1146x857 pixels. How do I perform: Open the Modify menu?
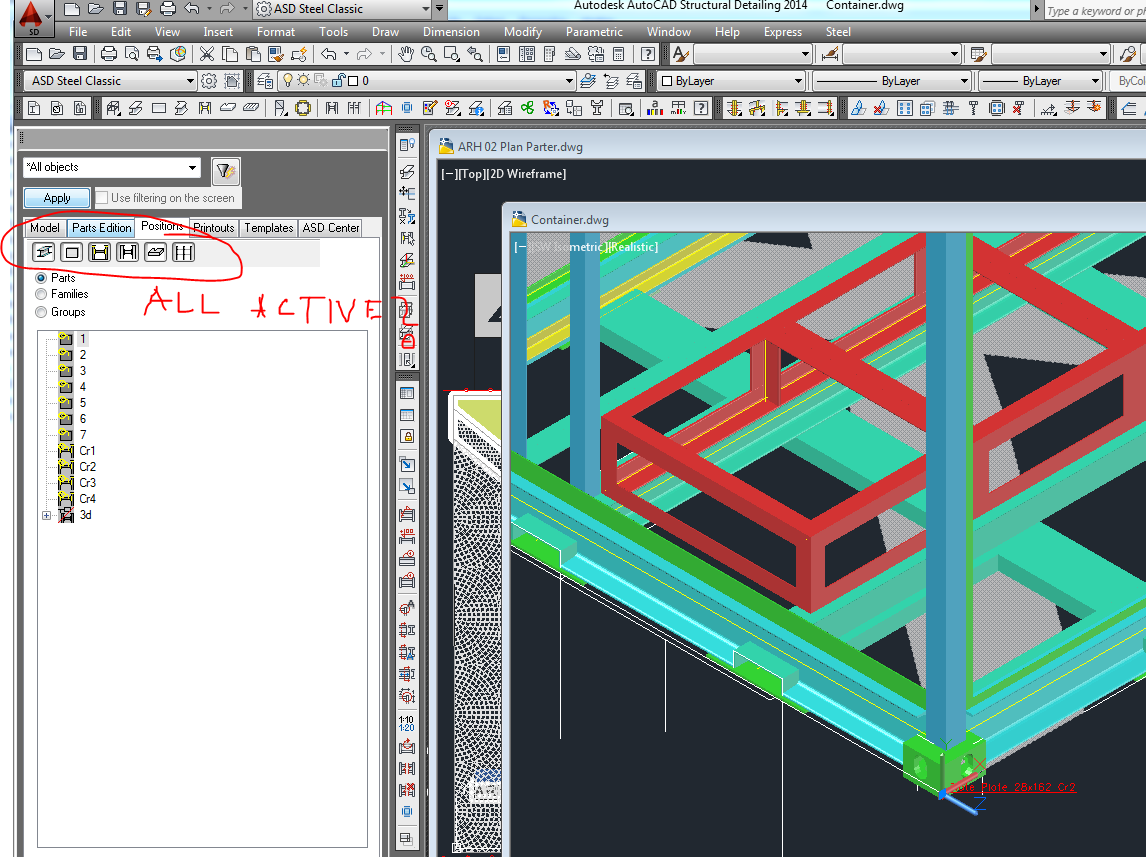(x=523, y=31)
